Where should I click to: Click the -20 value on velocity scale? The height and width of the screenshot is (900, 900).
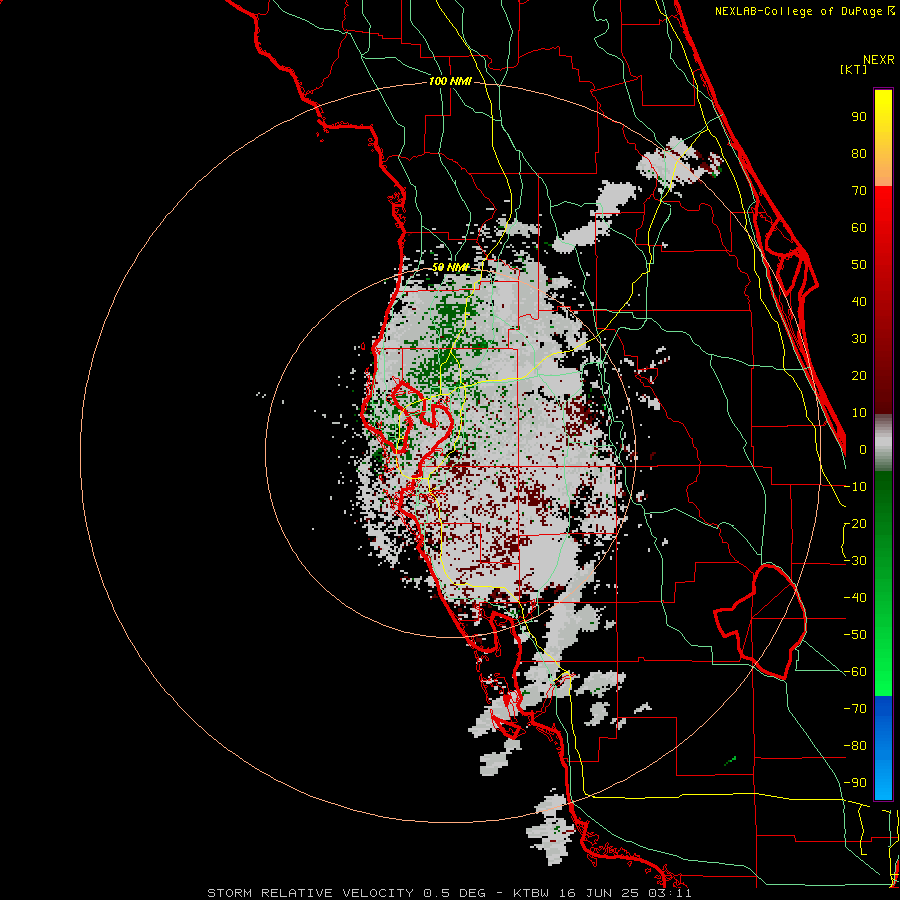pyautogui.click(x=855, y=524)
